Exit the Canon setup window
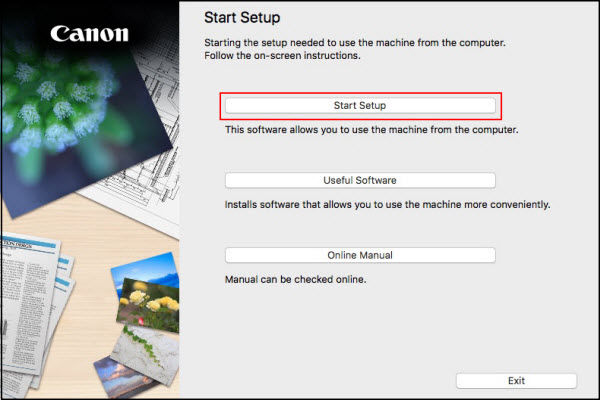This screenshot has width=600, height=400. [516, 381]
